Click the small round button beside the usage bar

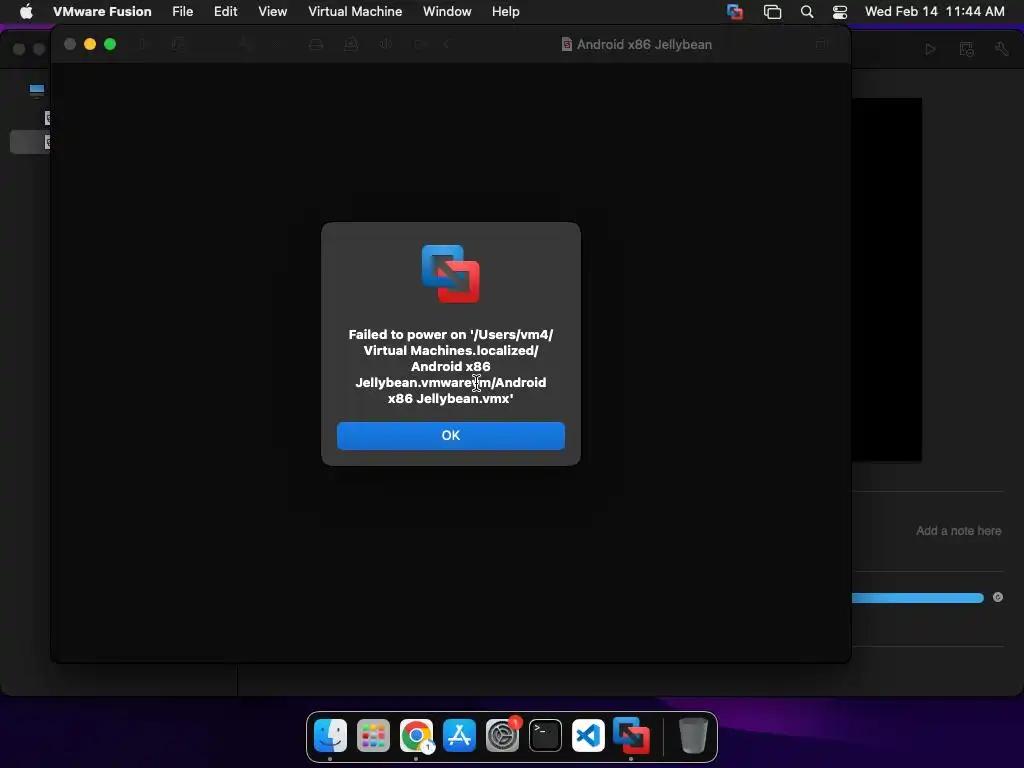[x=998, y=598]
